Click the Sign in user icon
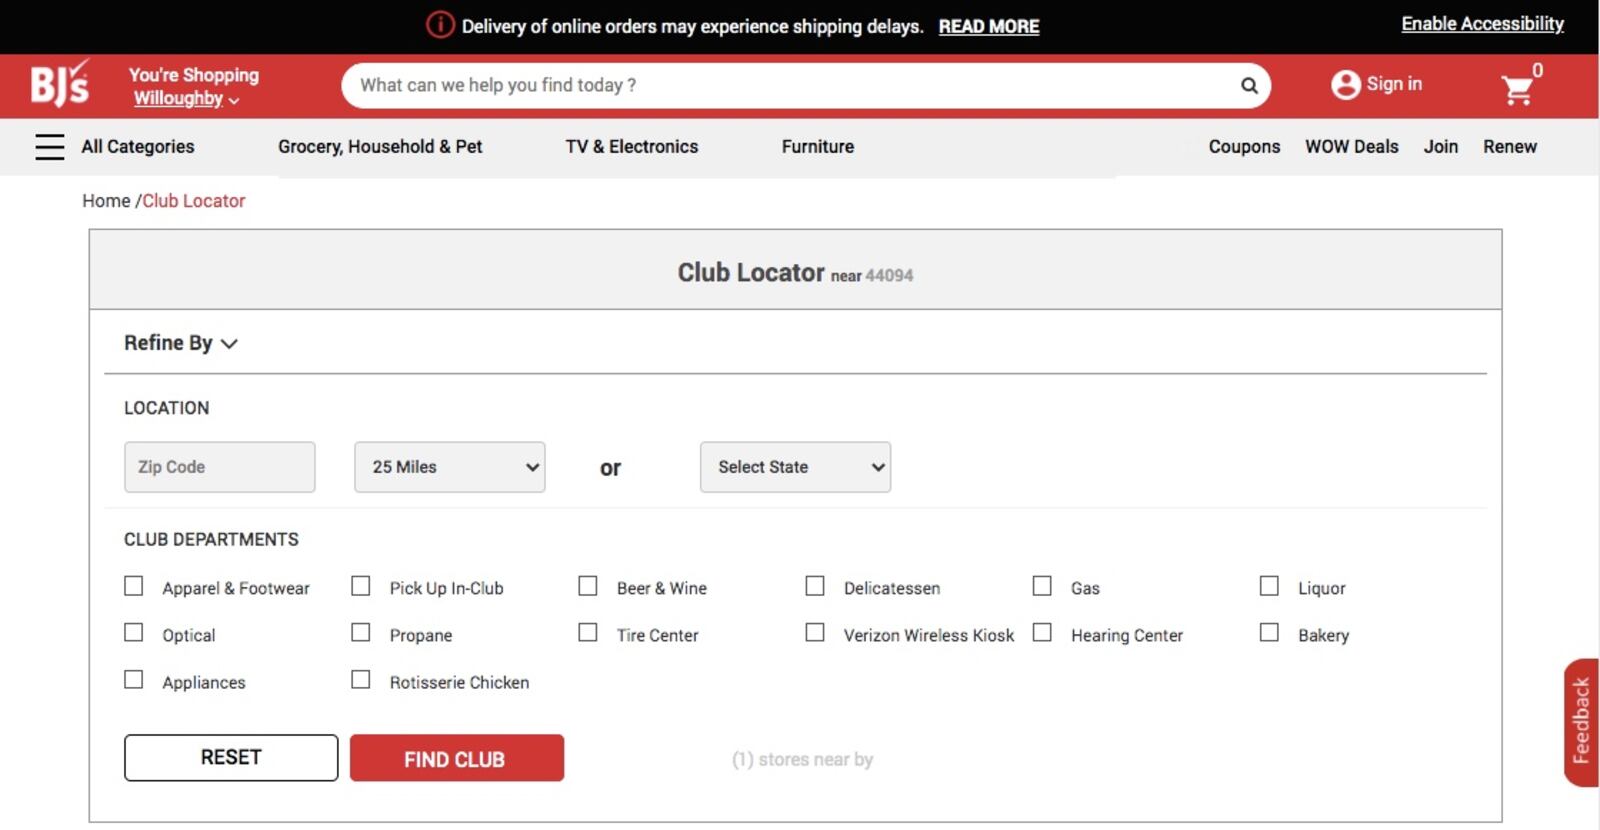Screen dimensions: 1600x830 click(1345, 85)
